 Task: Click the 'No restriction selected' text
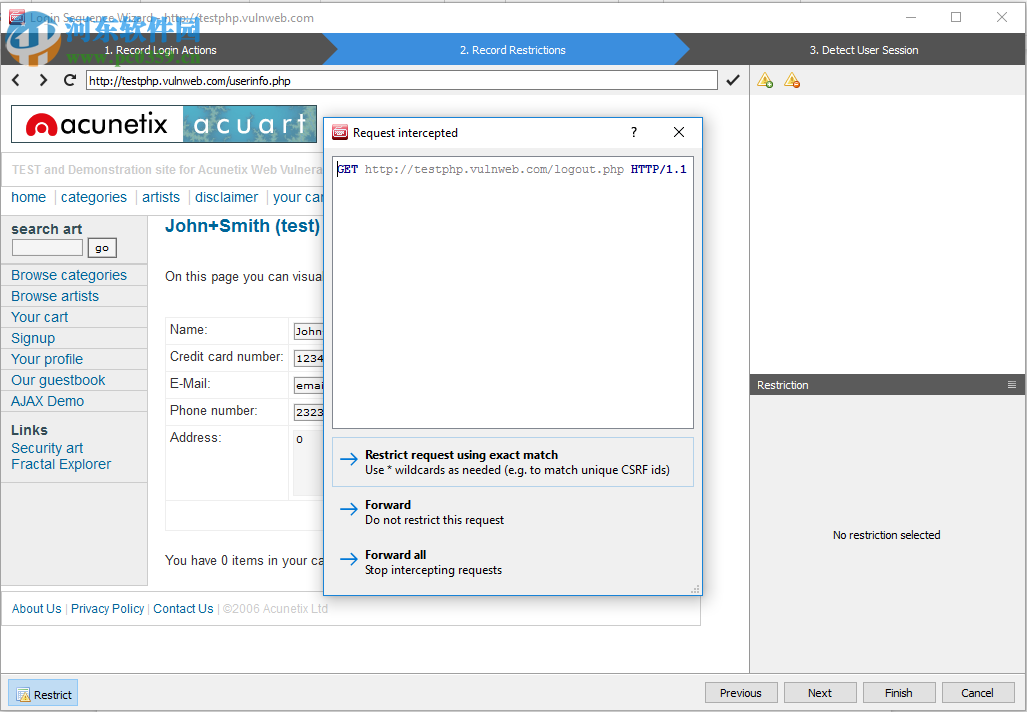pyautogui.click(x=887, y=535)
